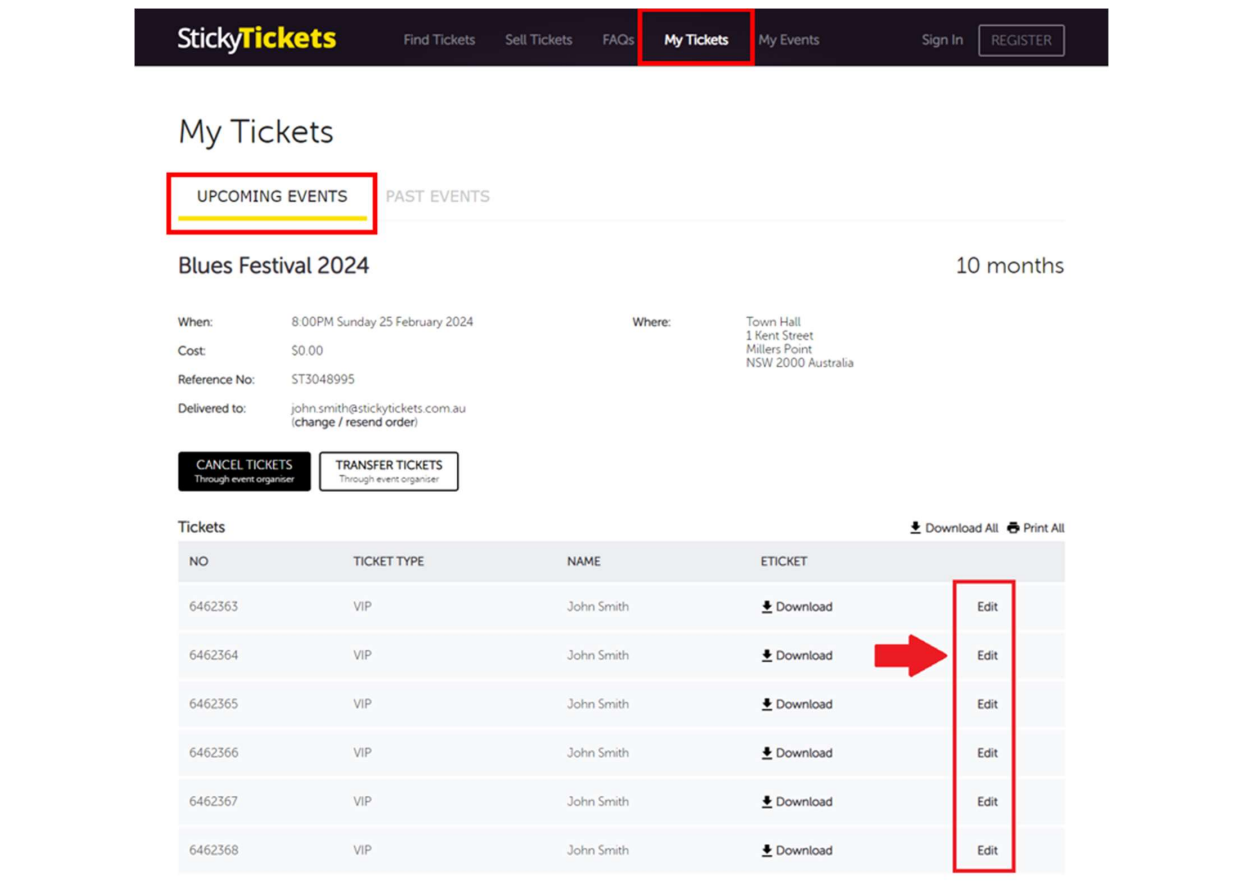
Task: Click the My Tickets page heading
Action: pos(256,132)
